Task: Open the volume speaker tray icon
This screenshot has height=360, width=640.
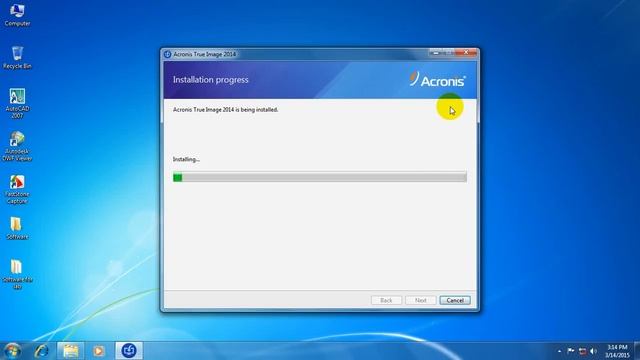Action: [x=593, y=351]
